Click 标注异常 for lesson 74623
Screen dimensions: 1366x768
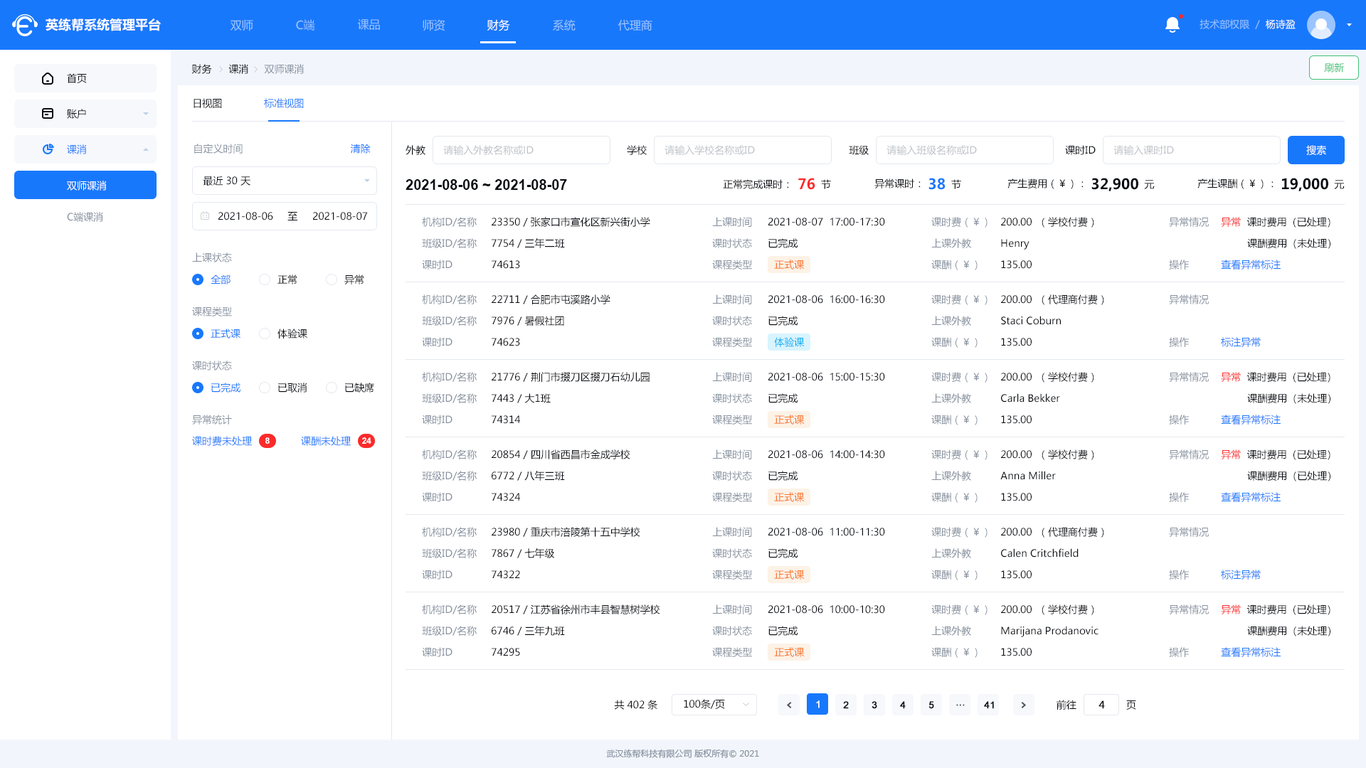1240,342
